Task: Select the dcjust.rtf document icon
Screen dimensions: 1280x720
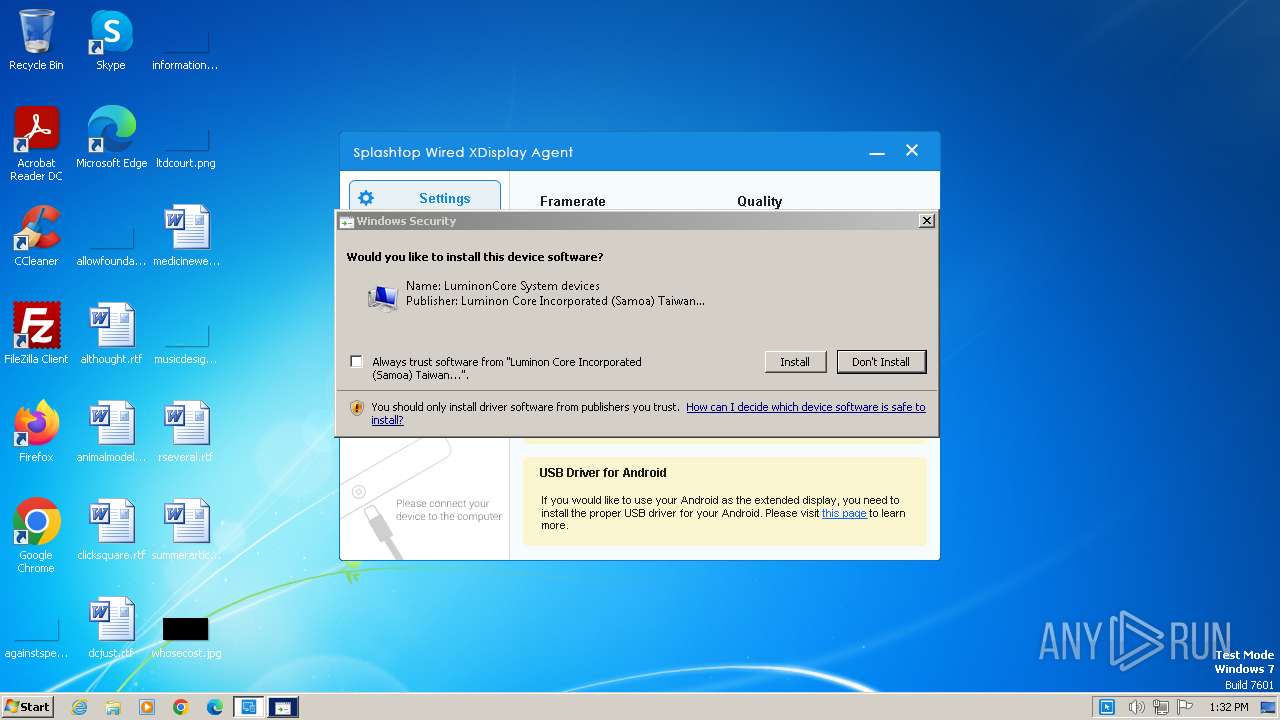Action: click(111, 628)
